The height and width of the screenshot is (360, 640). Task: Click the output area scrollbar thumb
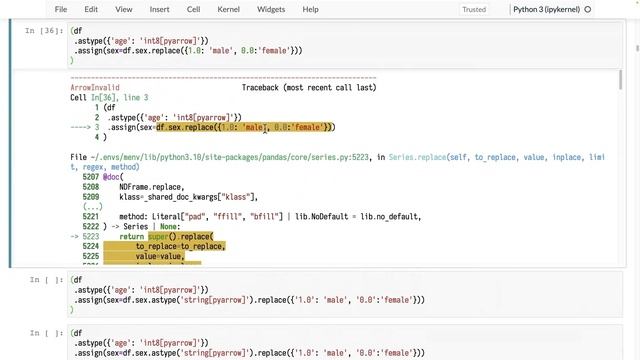click(x=620, y=80)
